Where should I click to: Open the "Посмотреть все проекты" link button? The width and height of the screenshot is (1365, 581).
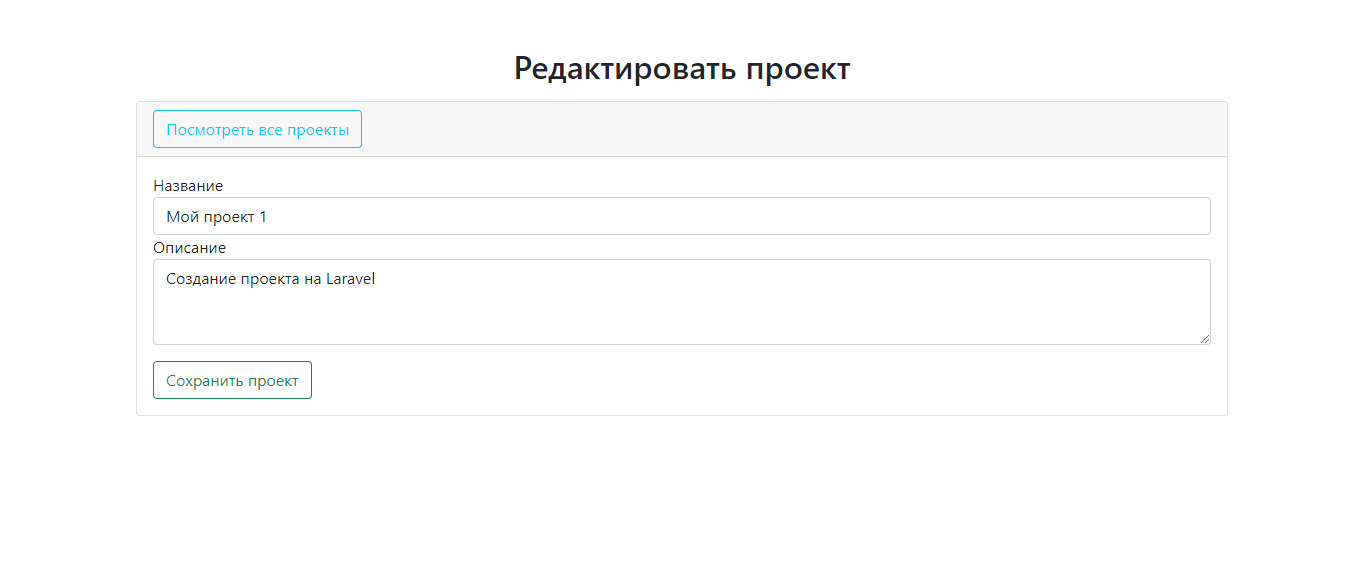257,129
